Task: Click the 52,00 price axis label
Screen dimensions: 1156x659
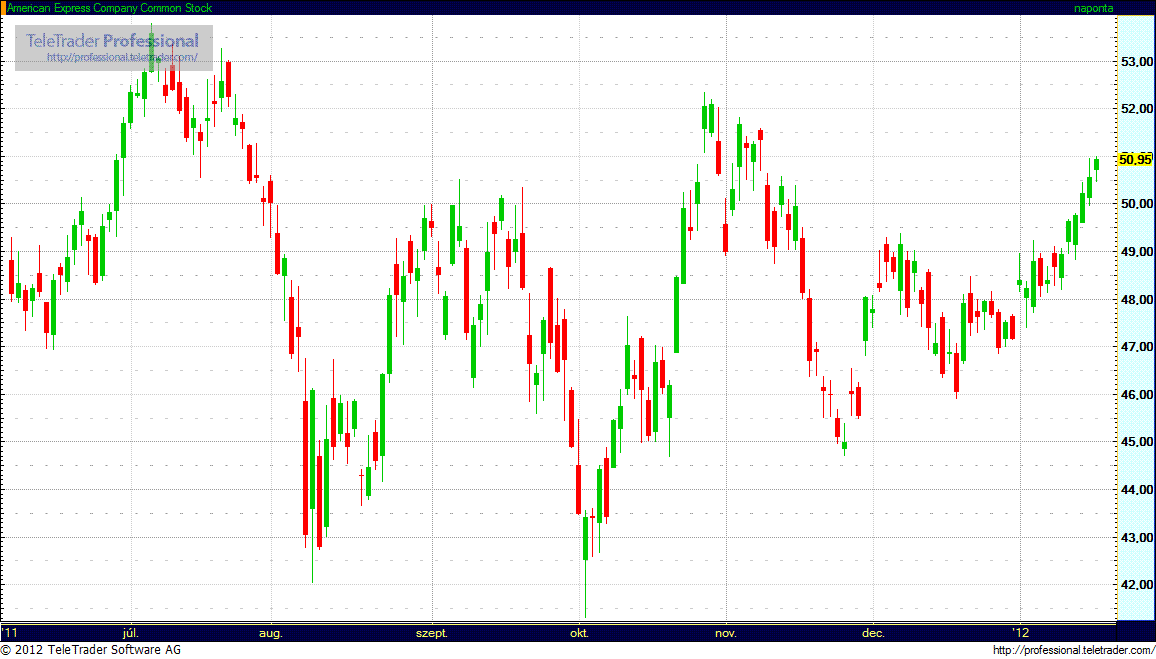Action: coord(1136,109)
